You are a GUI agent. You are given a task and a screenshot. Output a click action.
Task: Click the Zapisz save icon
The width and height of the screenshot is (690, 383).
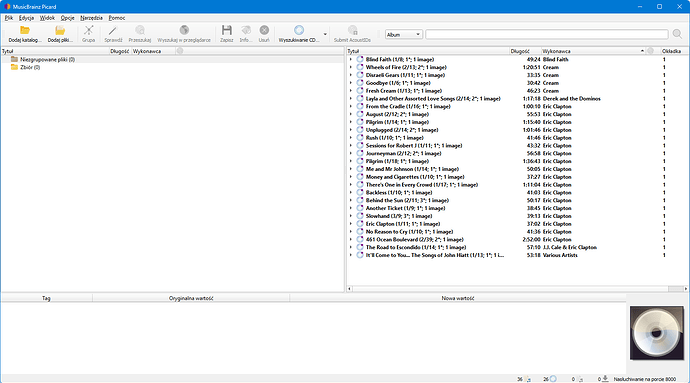(227, 30)
